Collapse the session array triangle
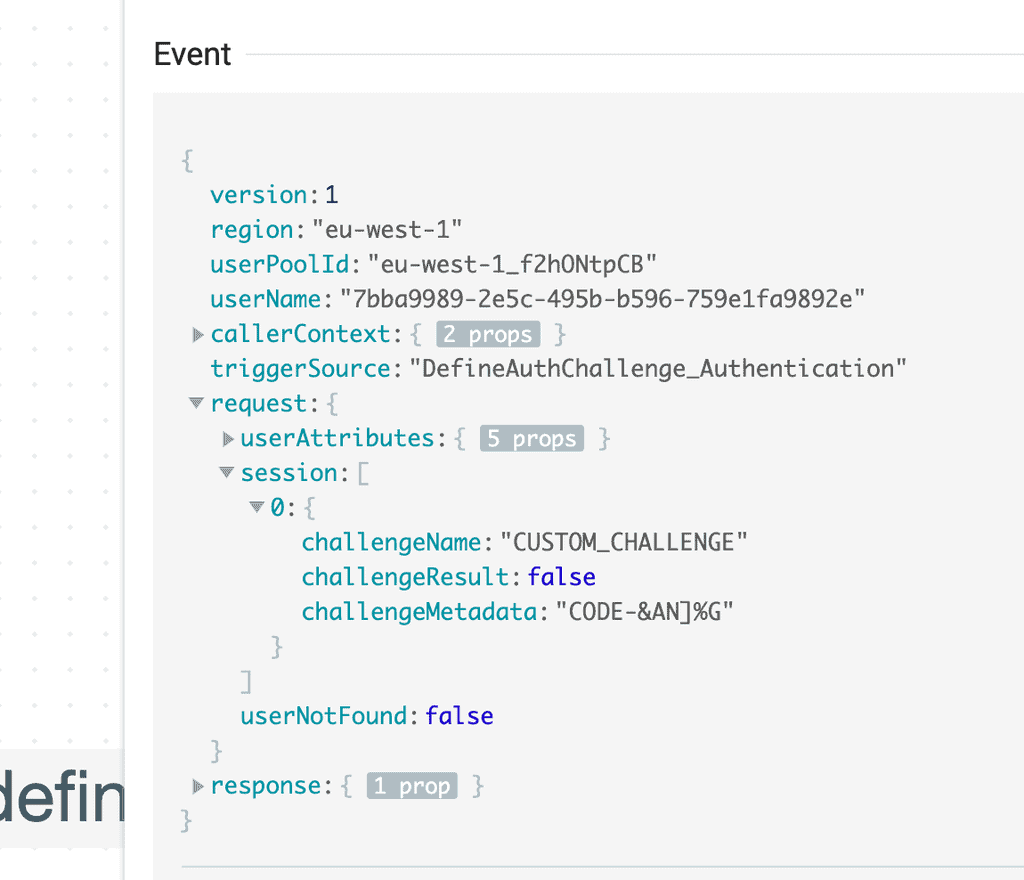 pos(228,473)
